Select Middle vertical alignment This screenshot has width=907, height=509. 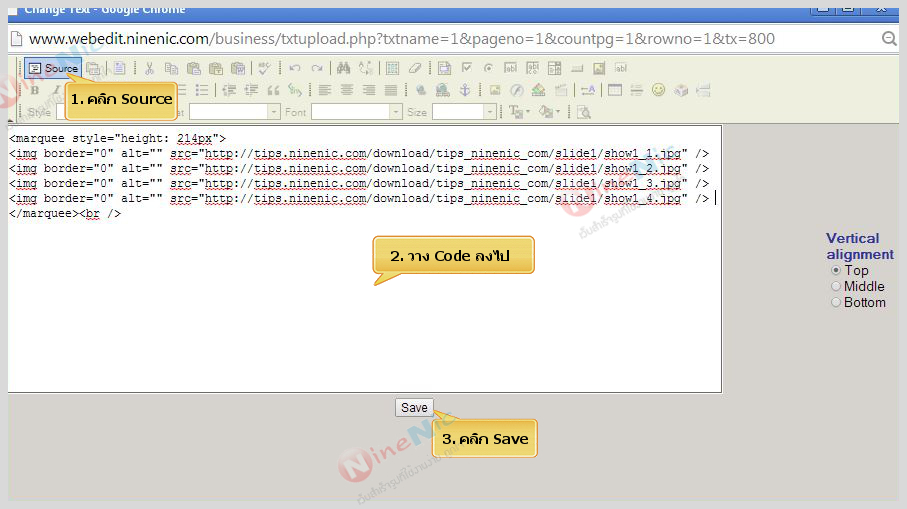pos(836,286)
